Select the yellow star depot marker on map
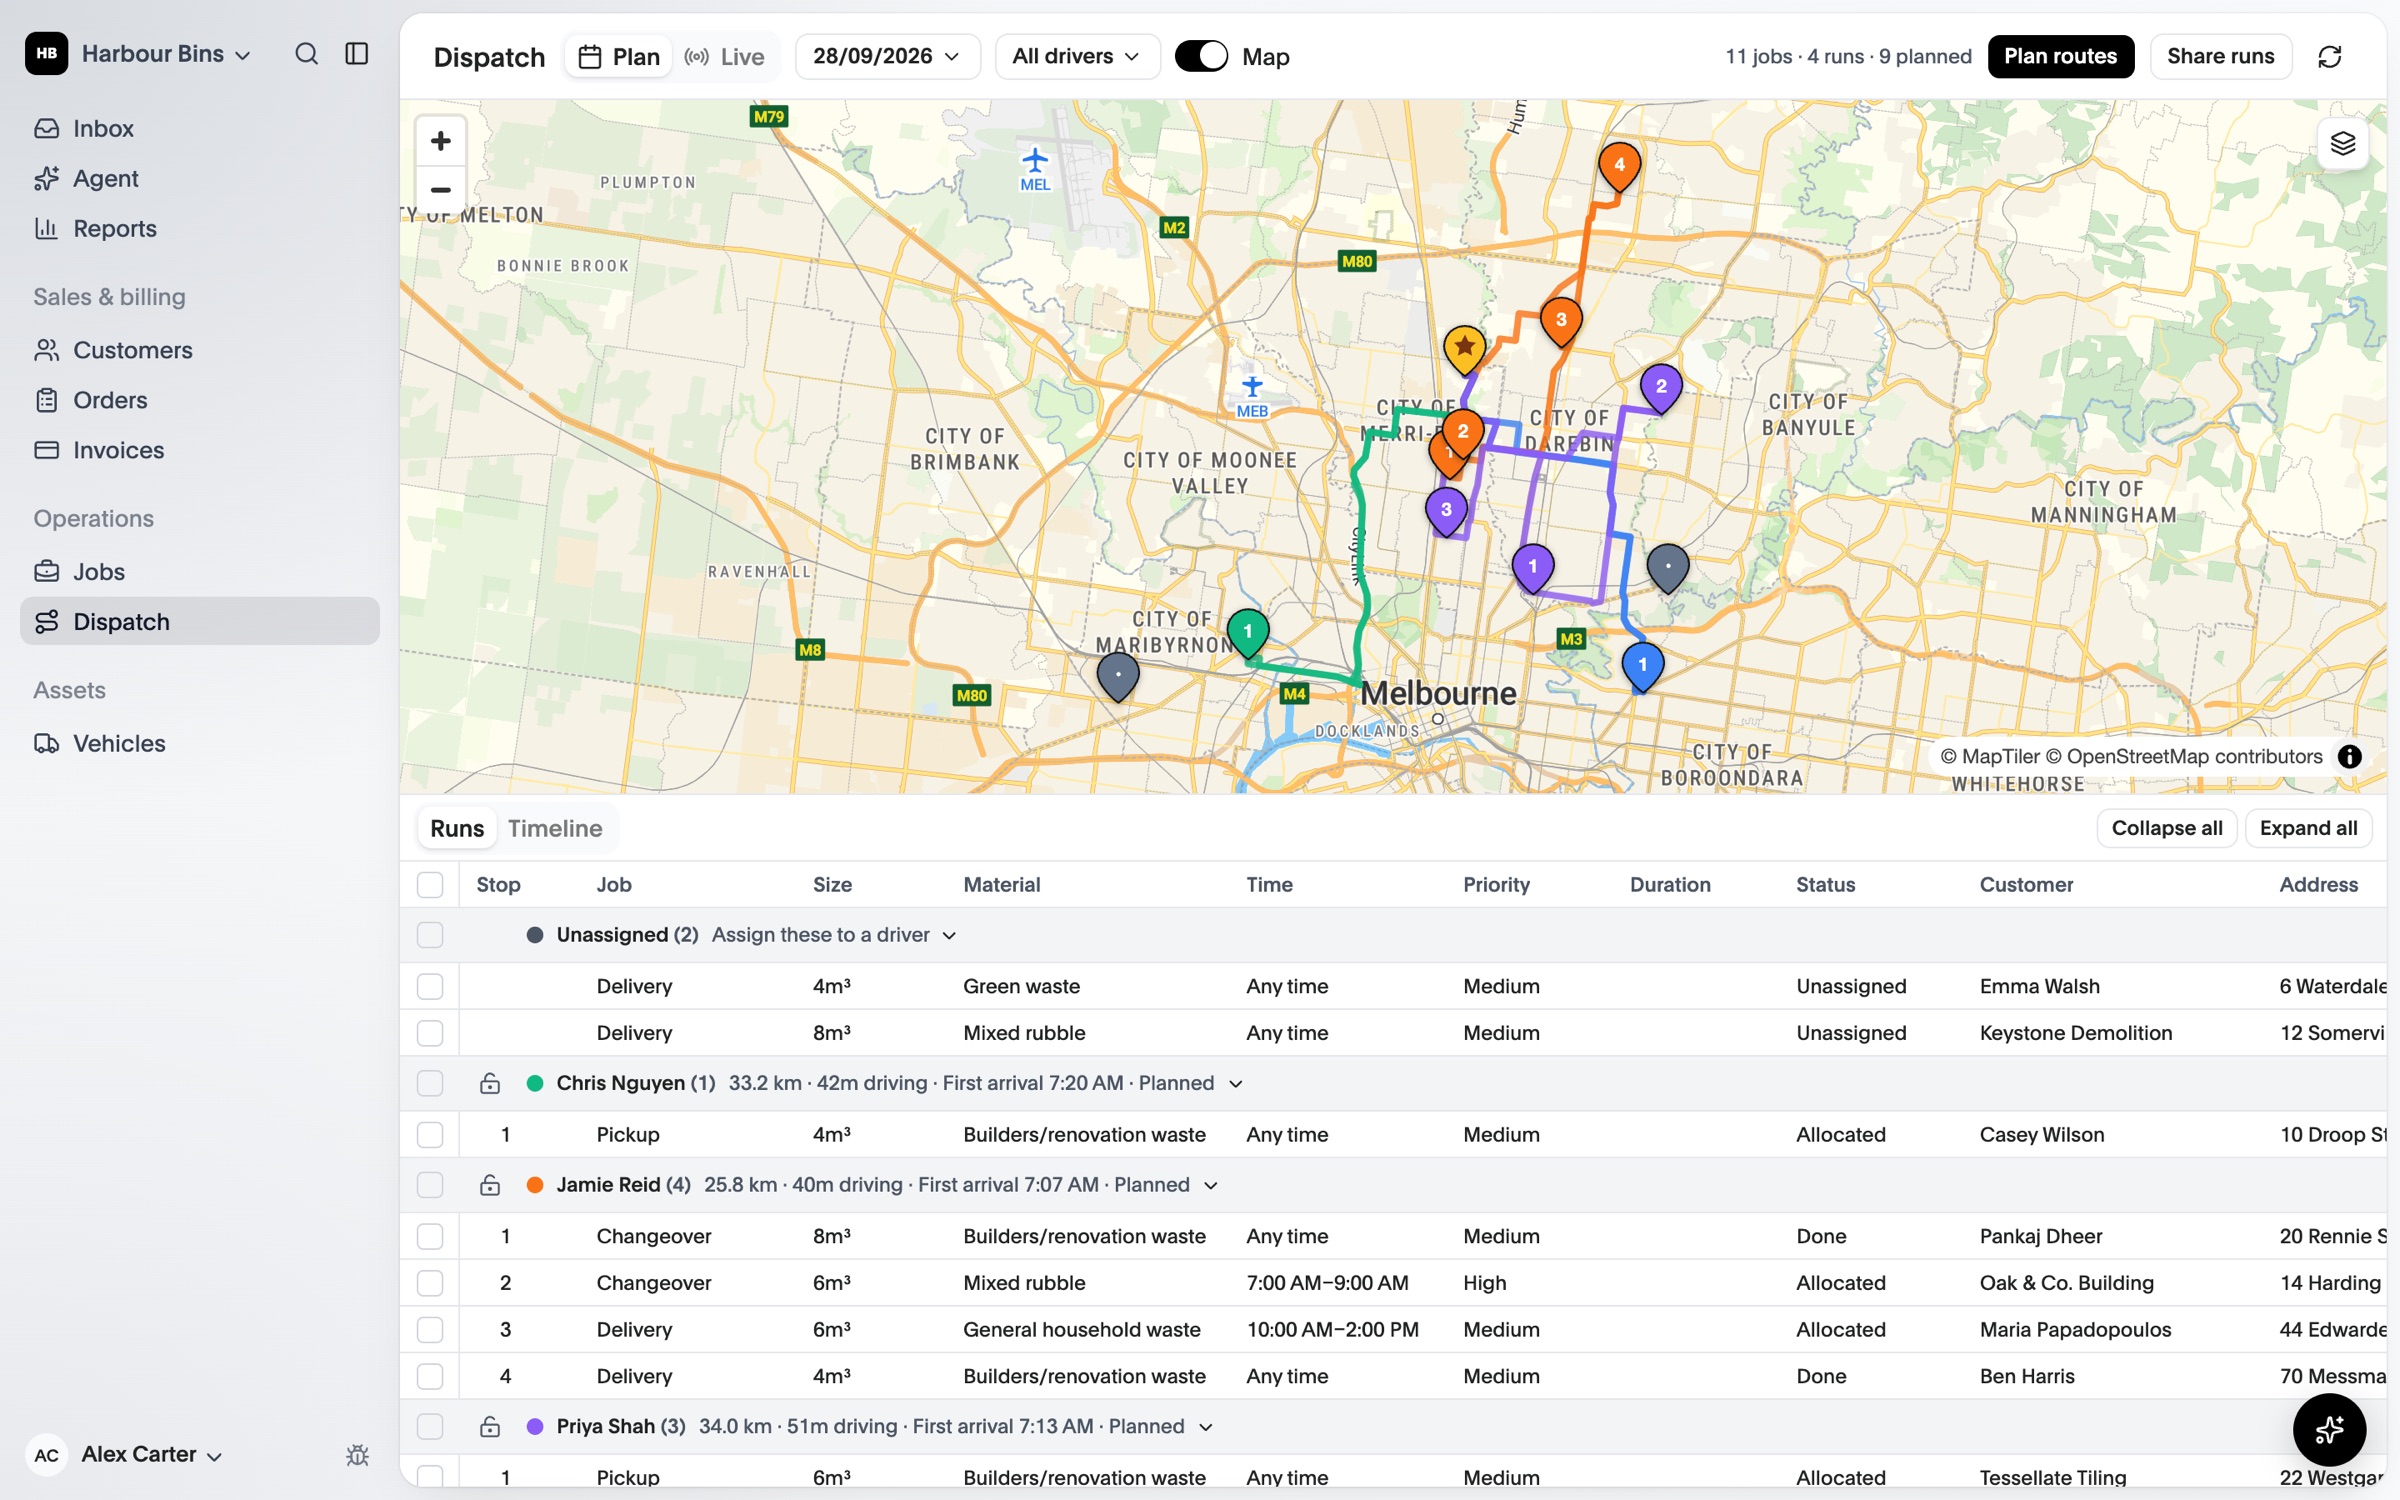Image resolution: width=2400 pixels, height=1500 pixels. pos(1464,349)
